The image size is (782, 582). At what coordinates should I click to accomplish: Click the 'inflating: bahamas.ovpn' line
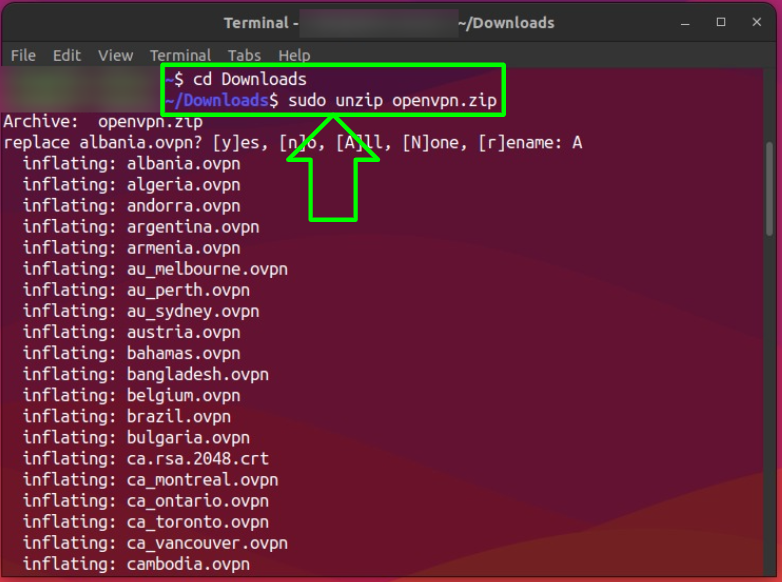click(x=132, y=354)
